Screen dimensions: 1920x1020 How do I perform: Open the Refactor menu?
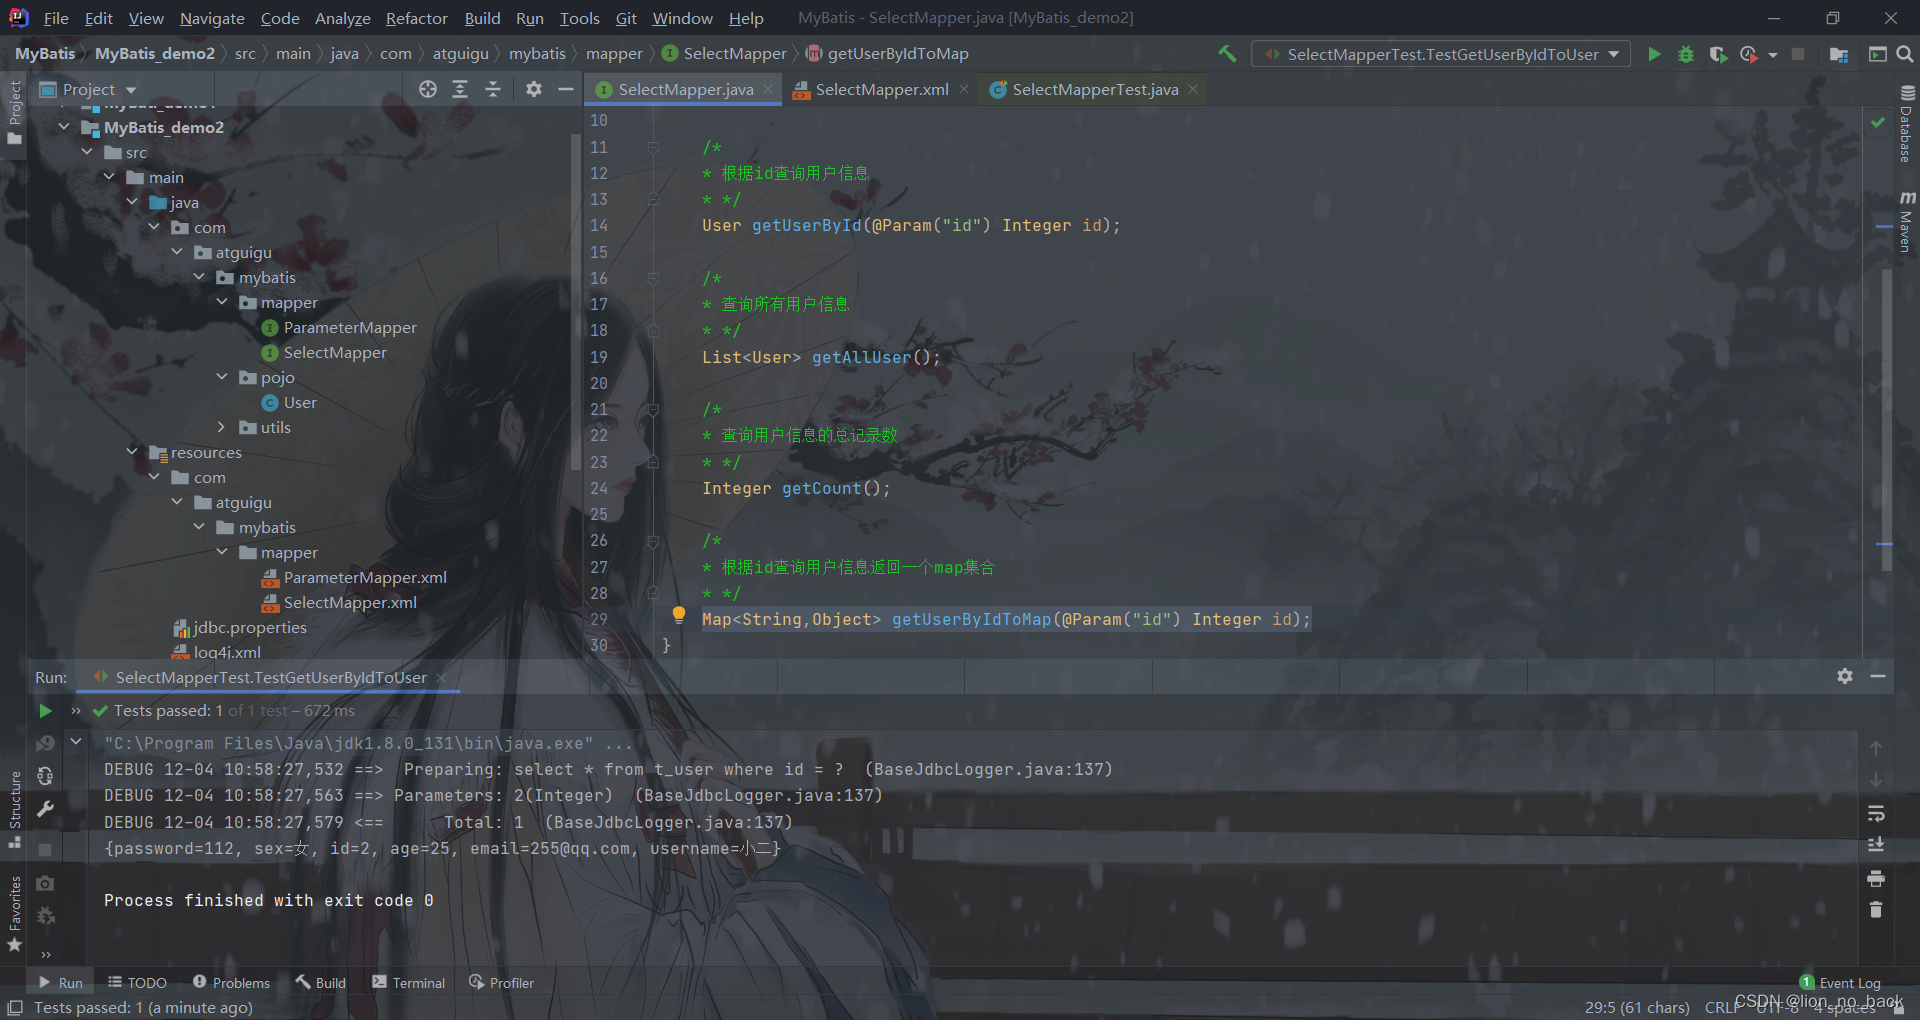417,18
